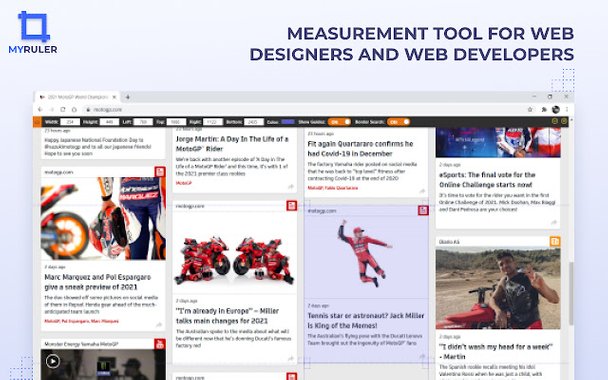Click the ruler Top input field

[176, 122]
